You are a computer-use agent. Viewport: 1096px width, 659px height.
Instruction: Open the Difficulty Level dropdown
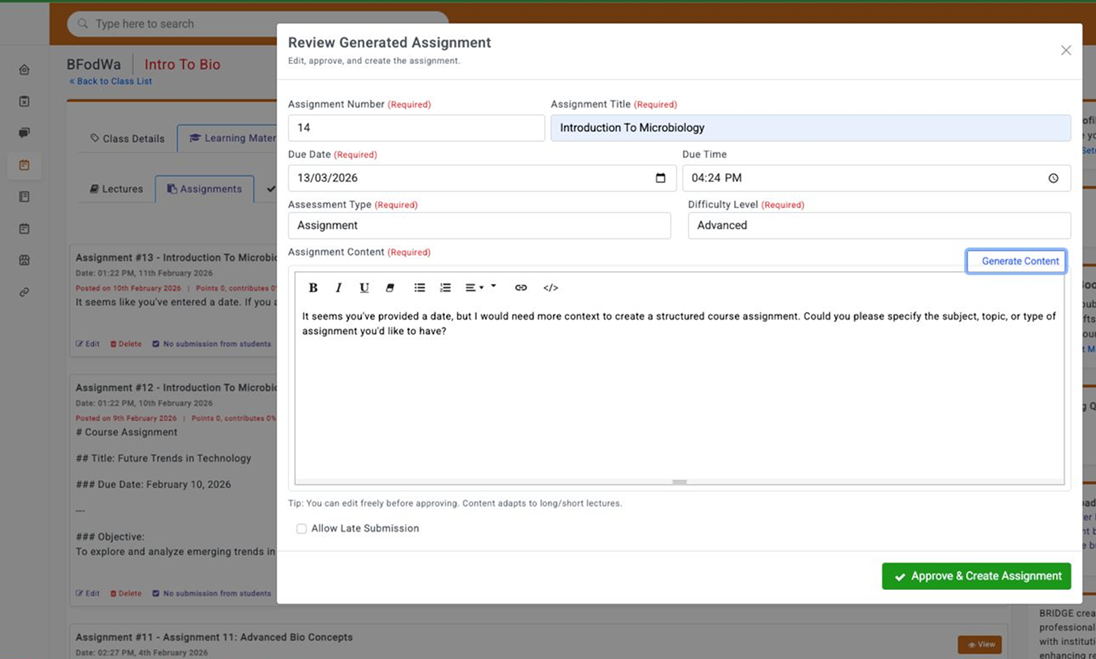(878, 226)
